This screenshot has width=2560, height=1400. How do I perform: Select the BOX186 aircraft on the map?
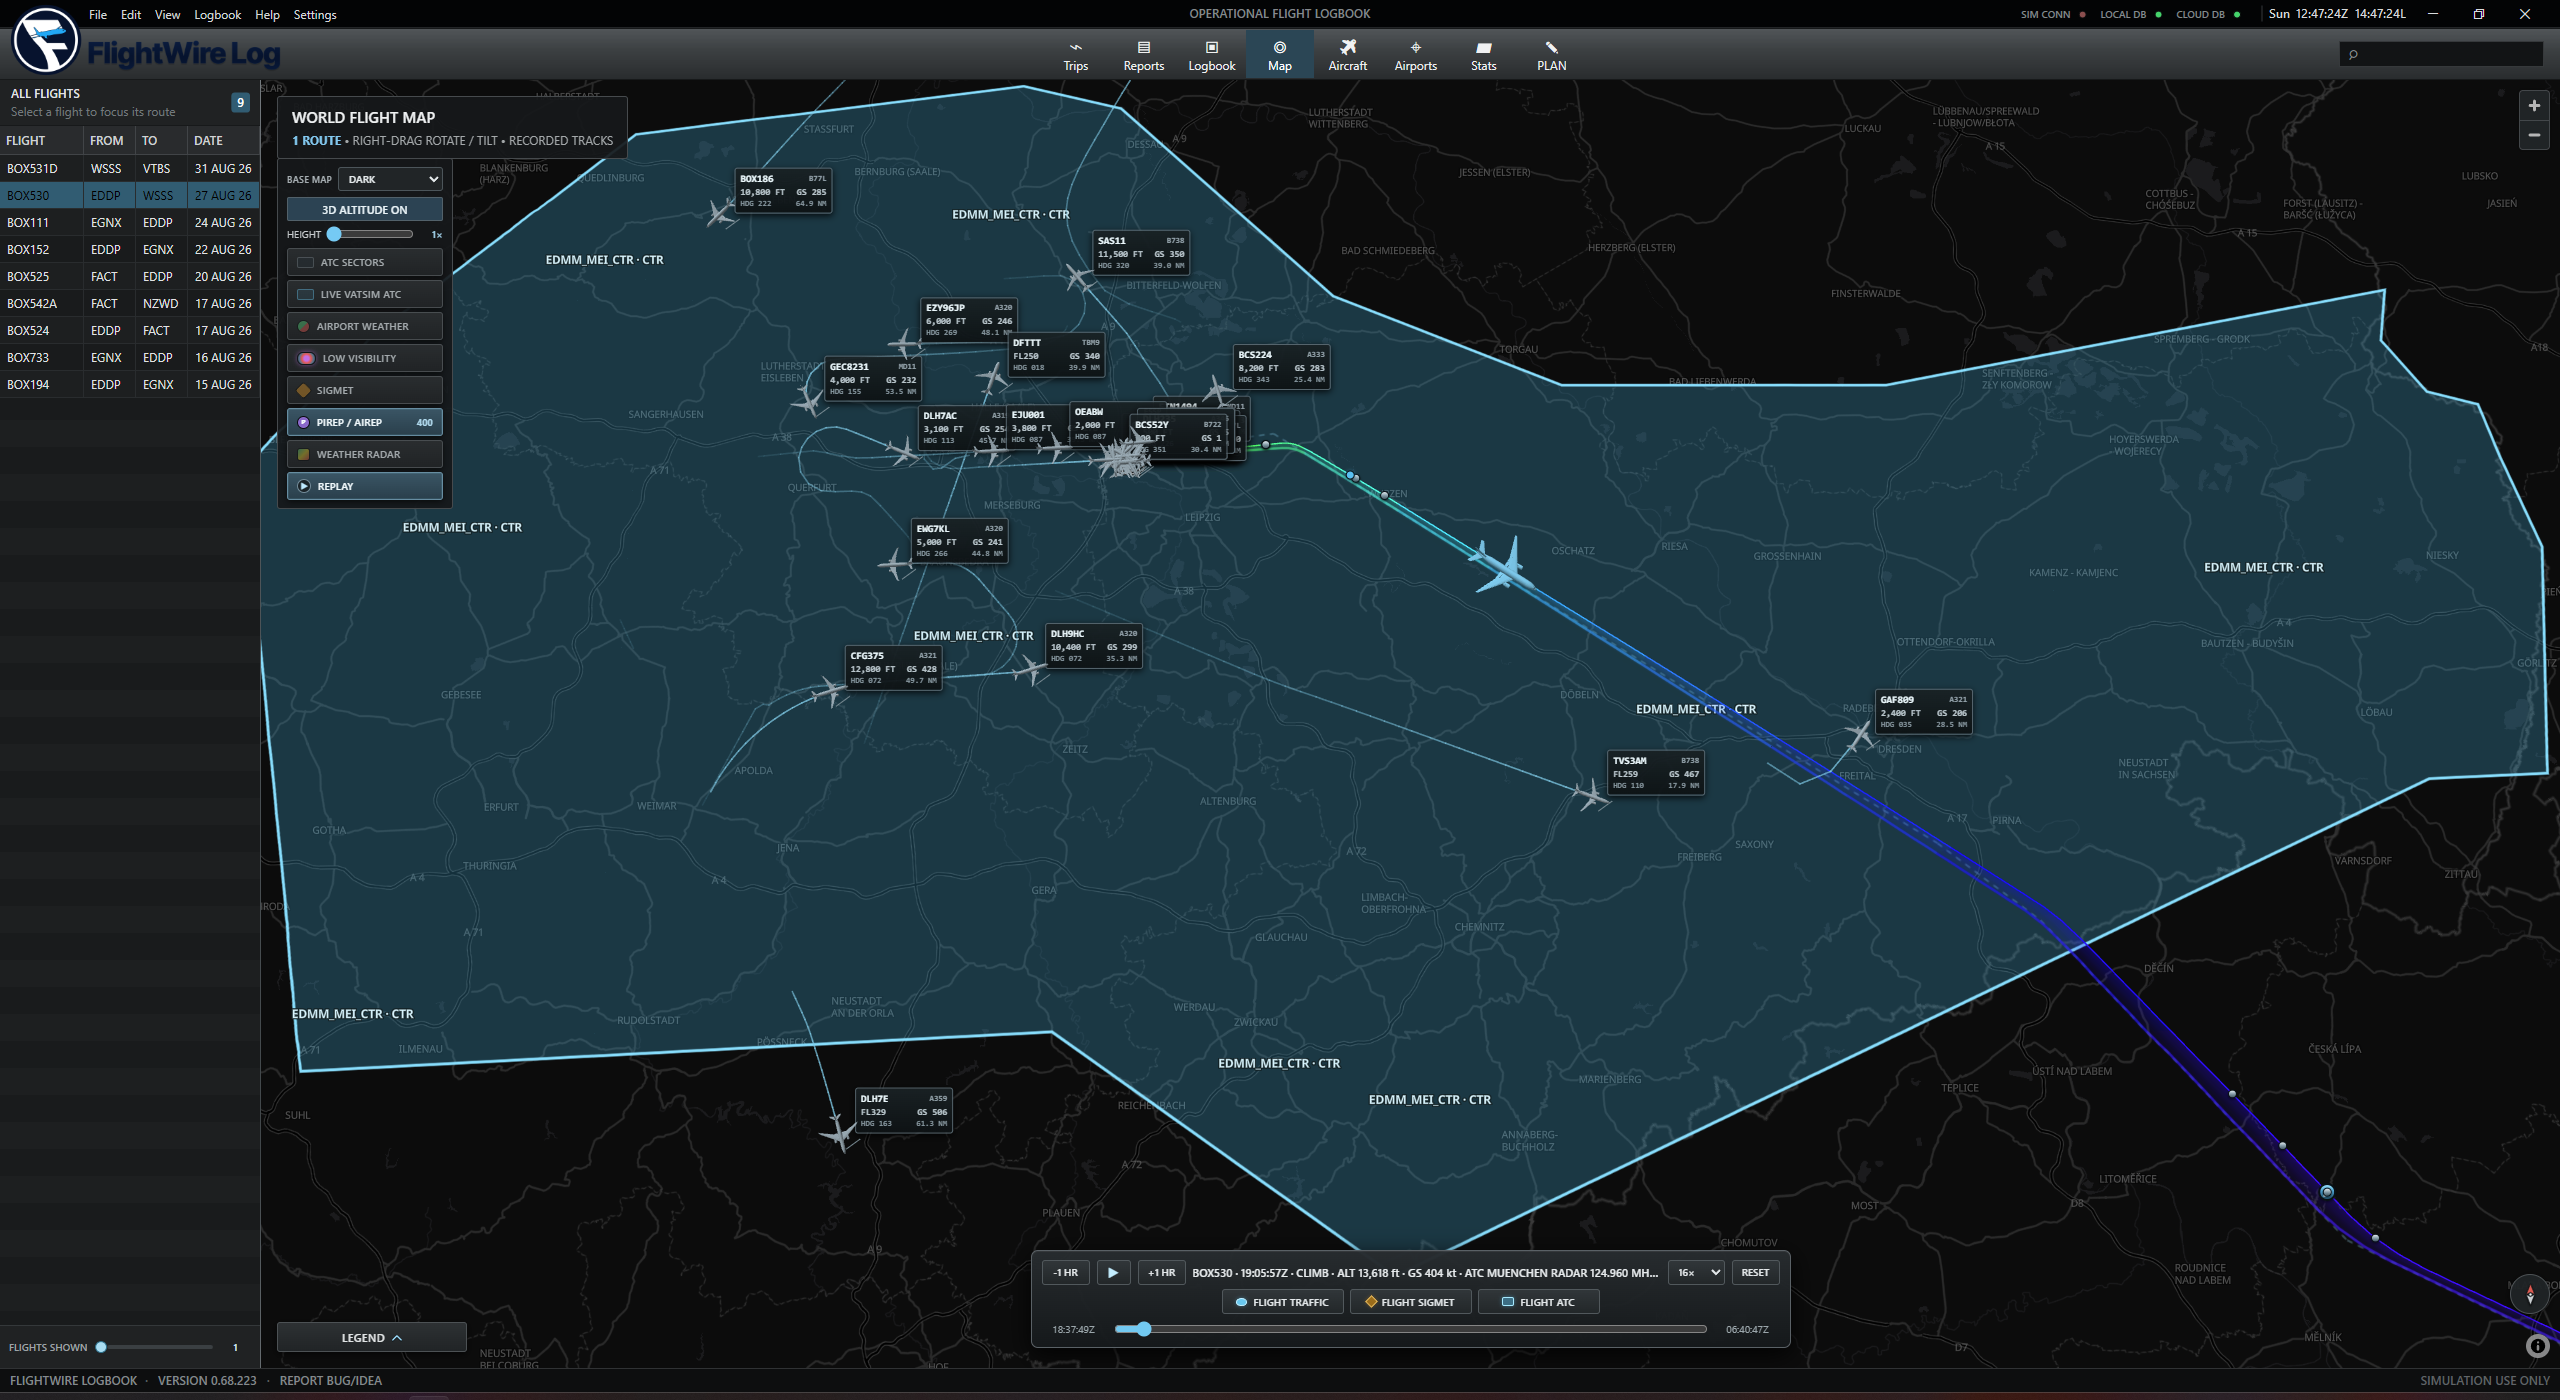721,212
